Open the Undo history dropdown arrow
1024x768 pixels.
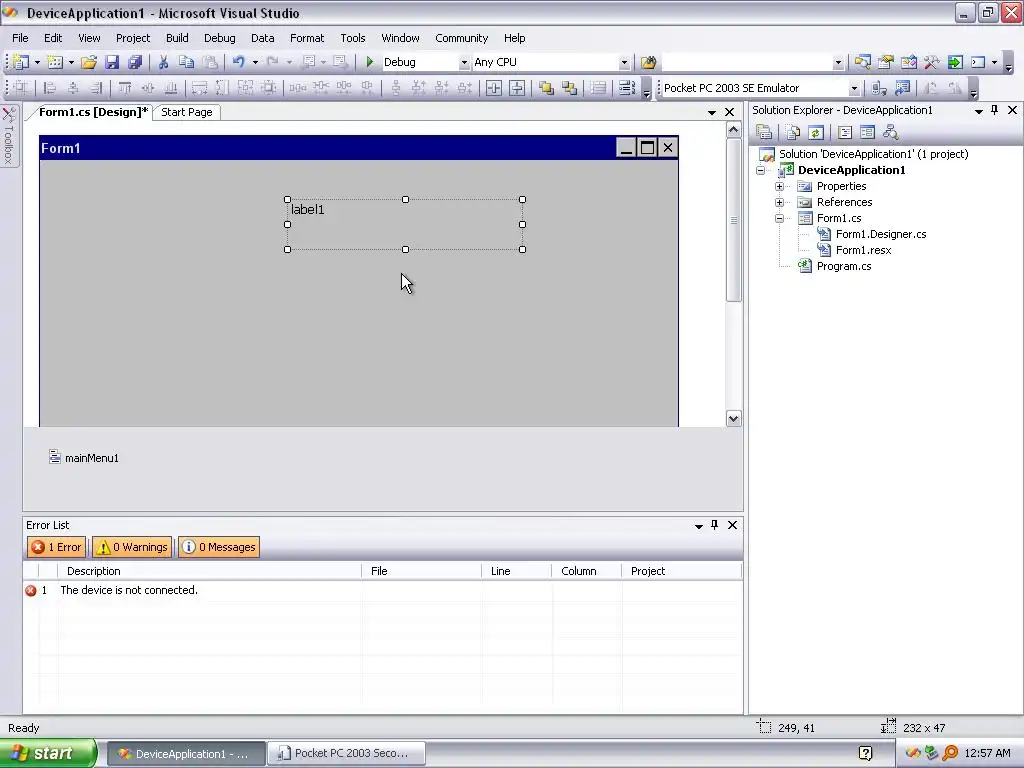coord(255,63)
